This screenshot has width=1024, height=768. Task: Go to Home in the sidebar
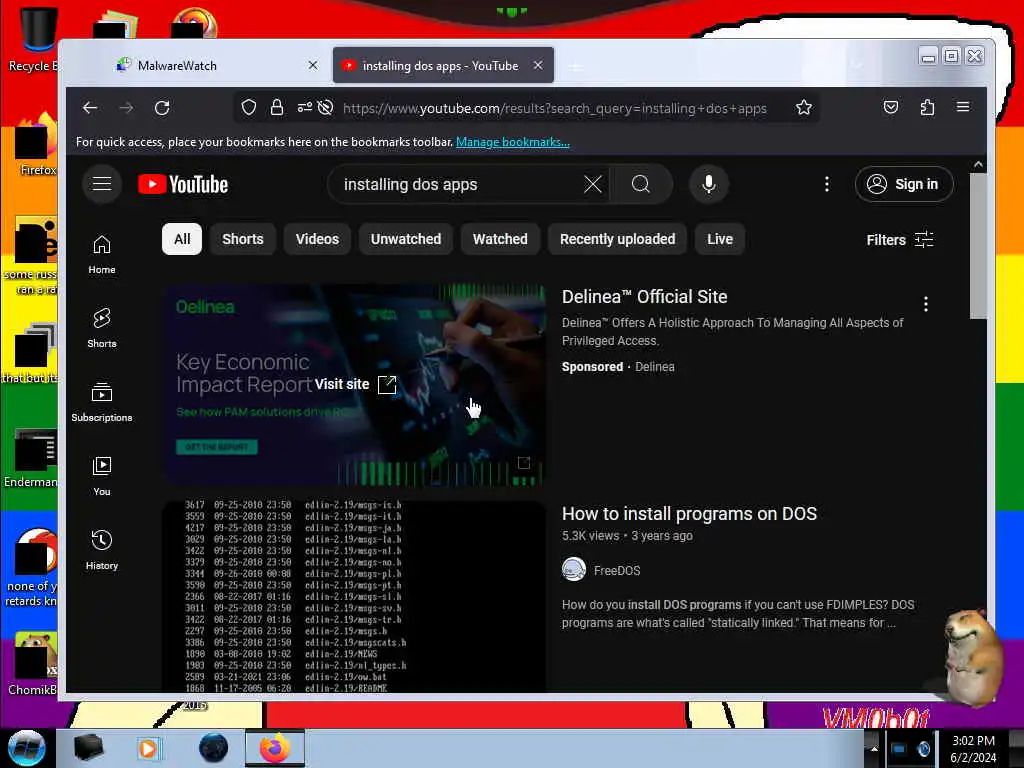102,255
